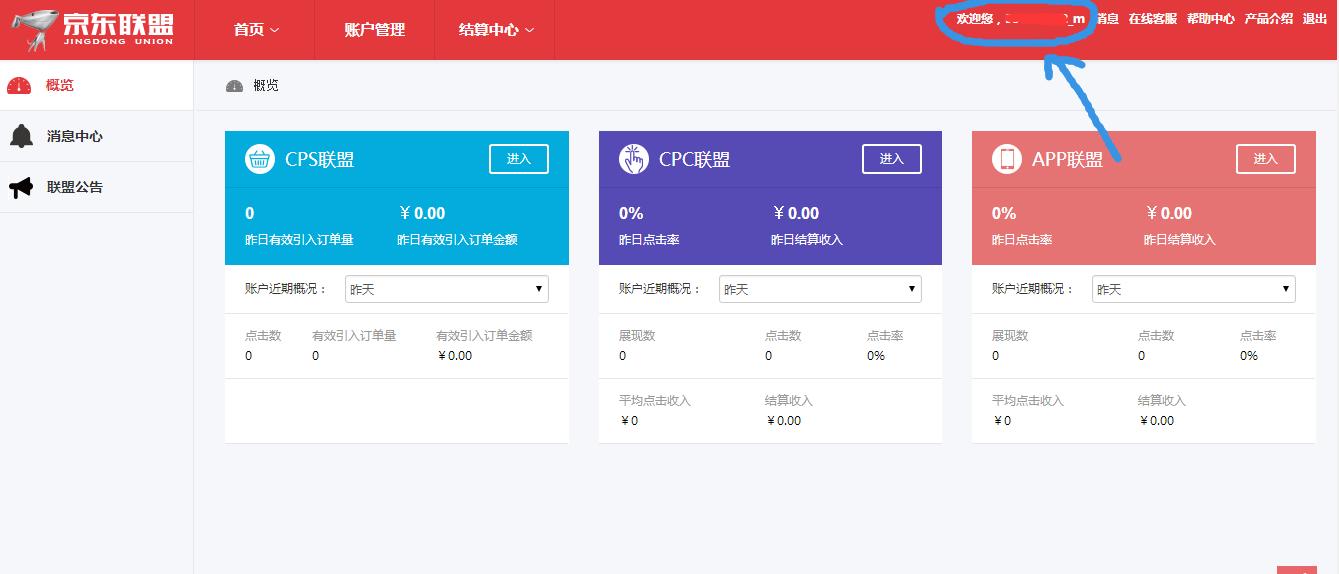The width and height of the screenshot is (1339, 574).
Task: Open the 概览 dashboard icon in sidebar
Action: click(x=19, y=86)
